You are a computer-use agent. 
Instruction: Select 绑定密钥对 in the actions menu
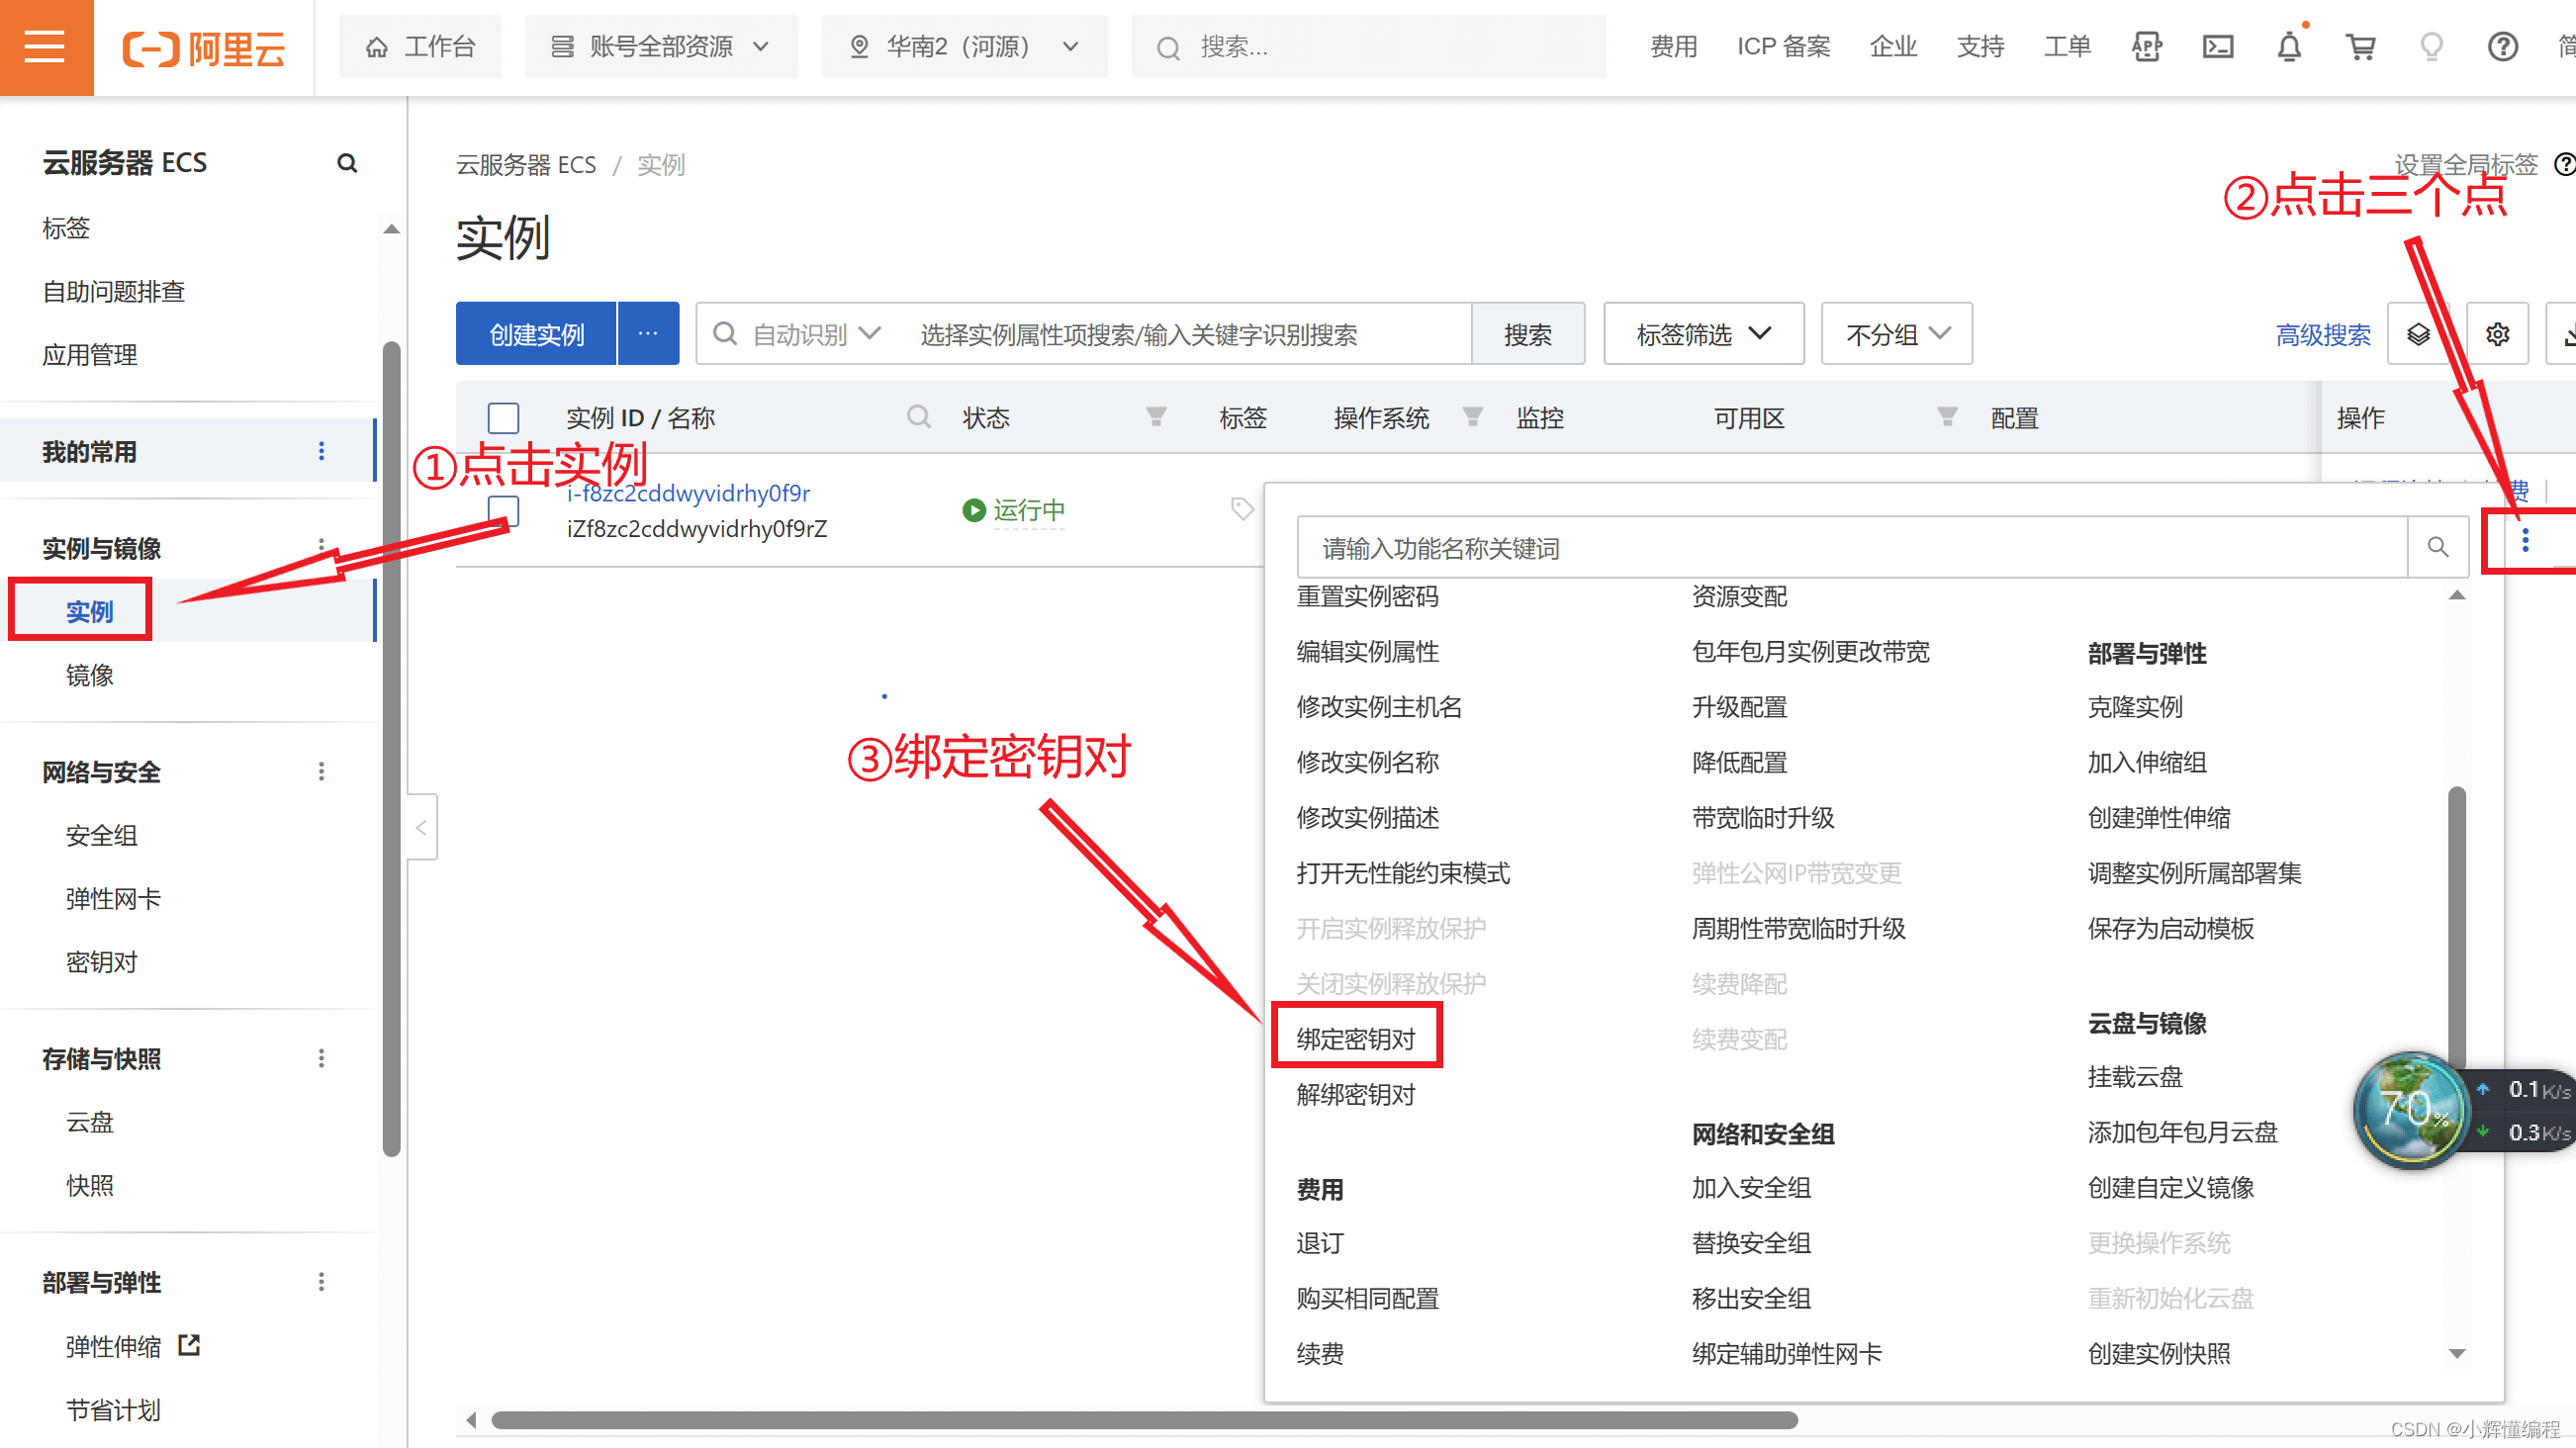pyautogui.click(x=1355, y=1039)
